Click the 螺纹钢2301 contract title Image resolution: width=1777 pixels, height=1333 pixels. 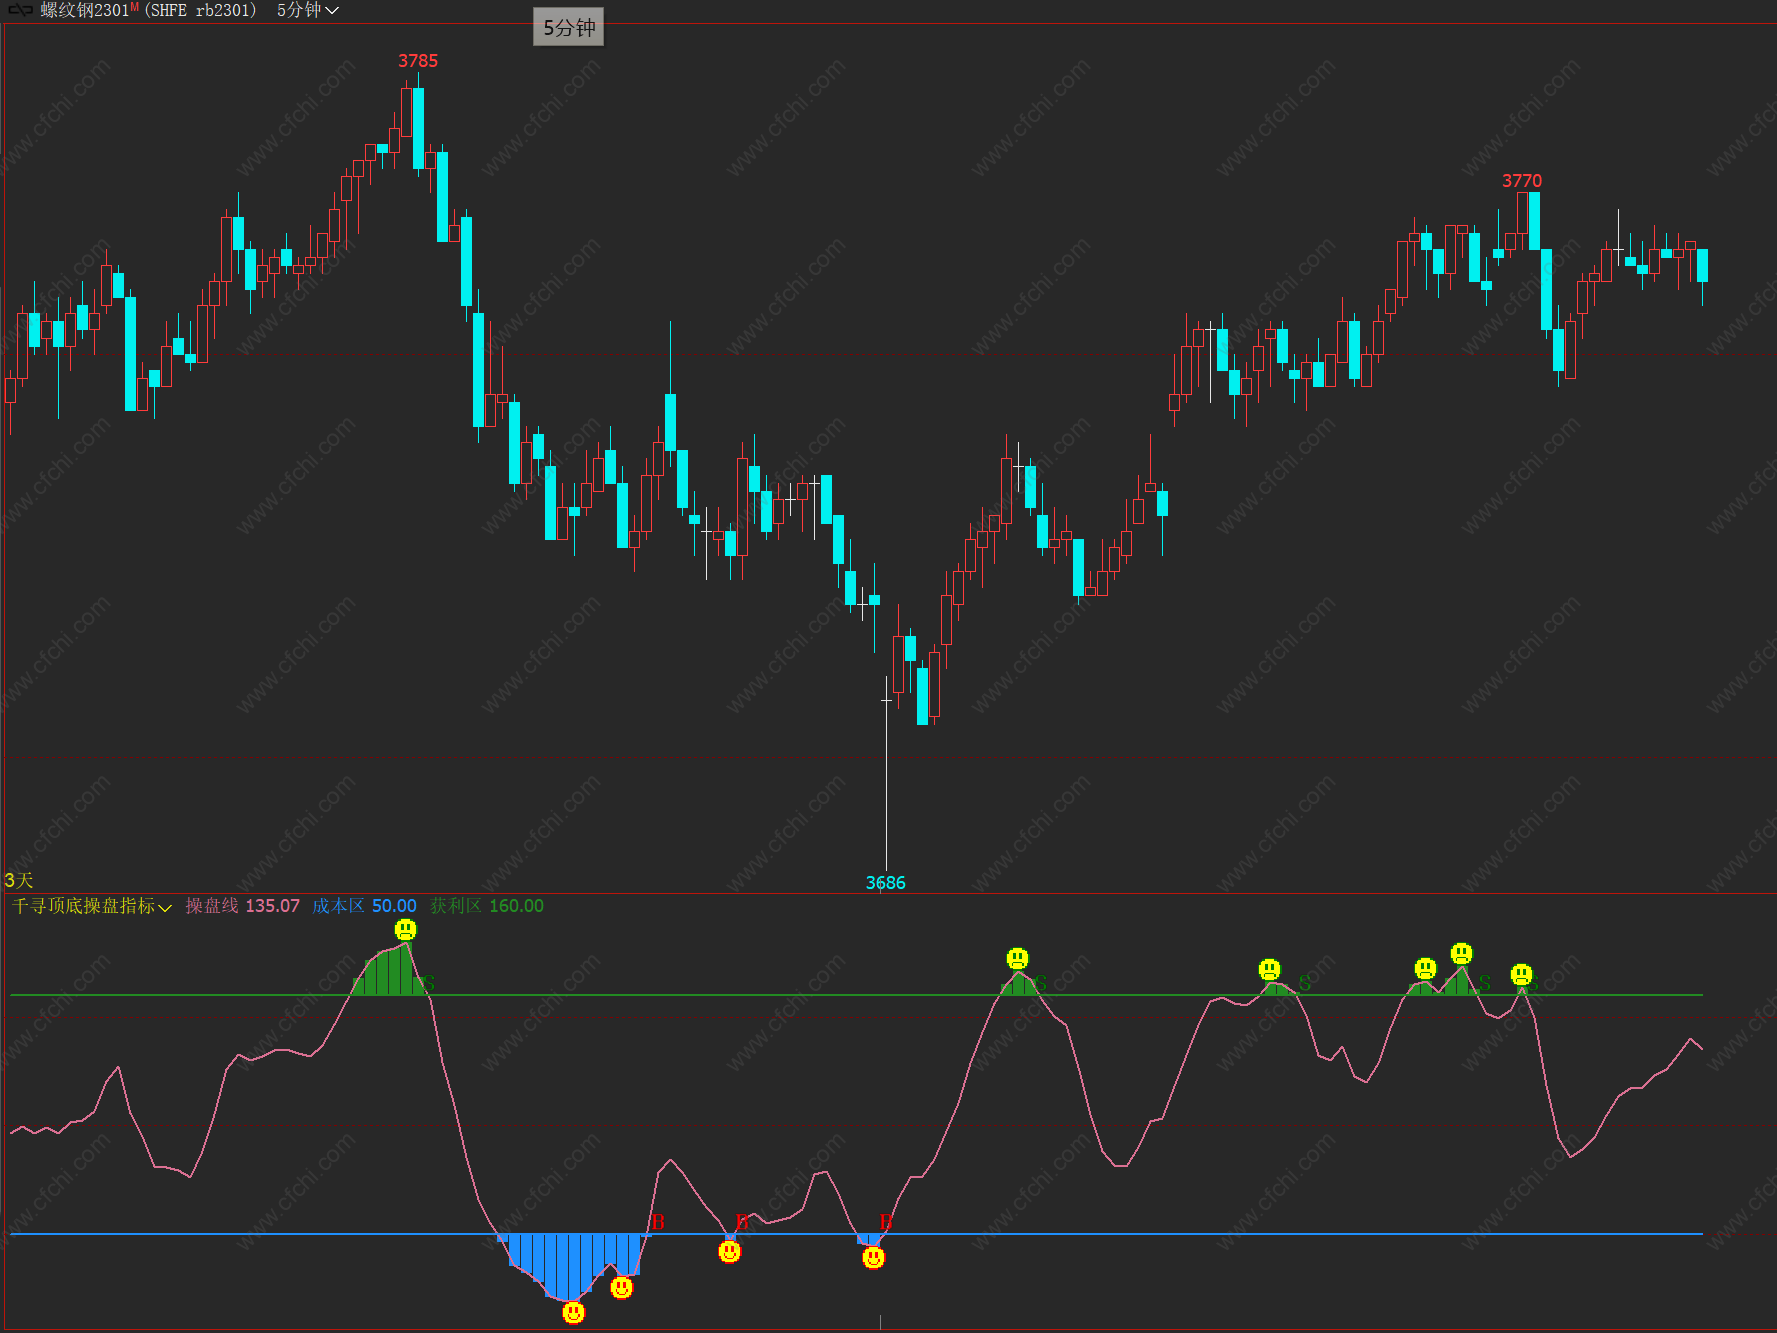tap(84, 10)
